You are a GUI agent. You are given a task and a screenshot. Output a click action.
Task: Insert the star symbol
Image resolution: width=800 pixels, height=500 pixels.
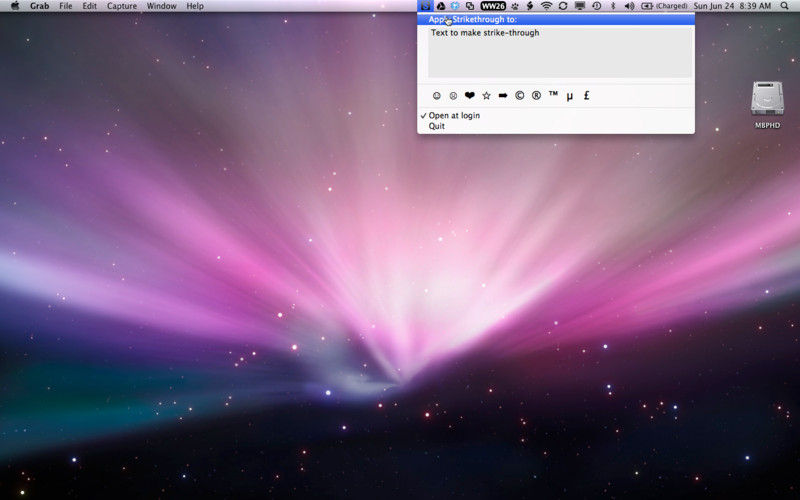coord(486,95)
